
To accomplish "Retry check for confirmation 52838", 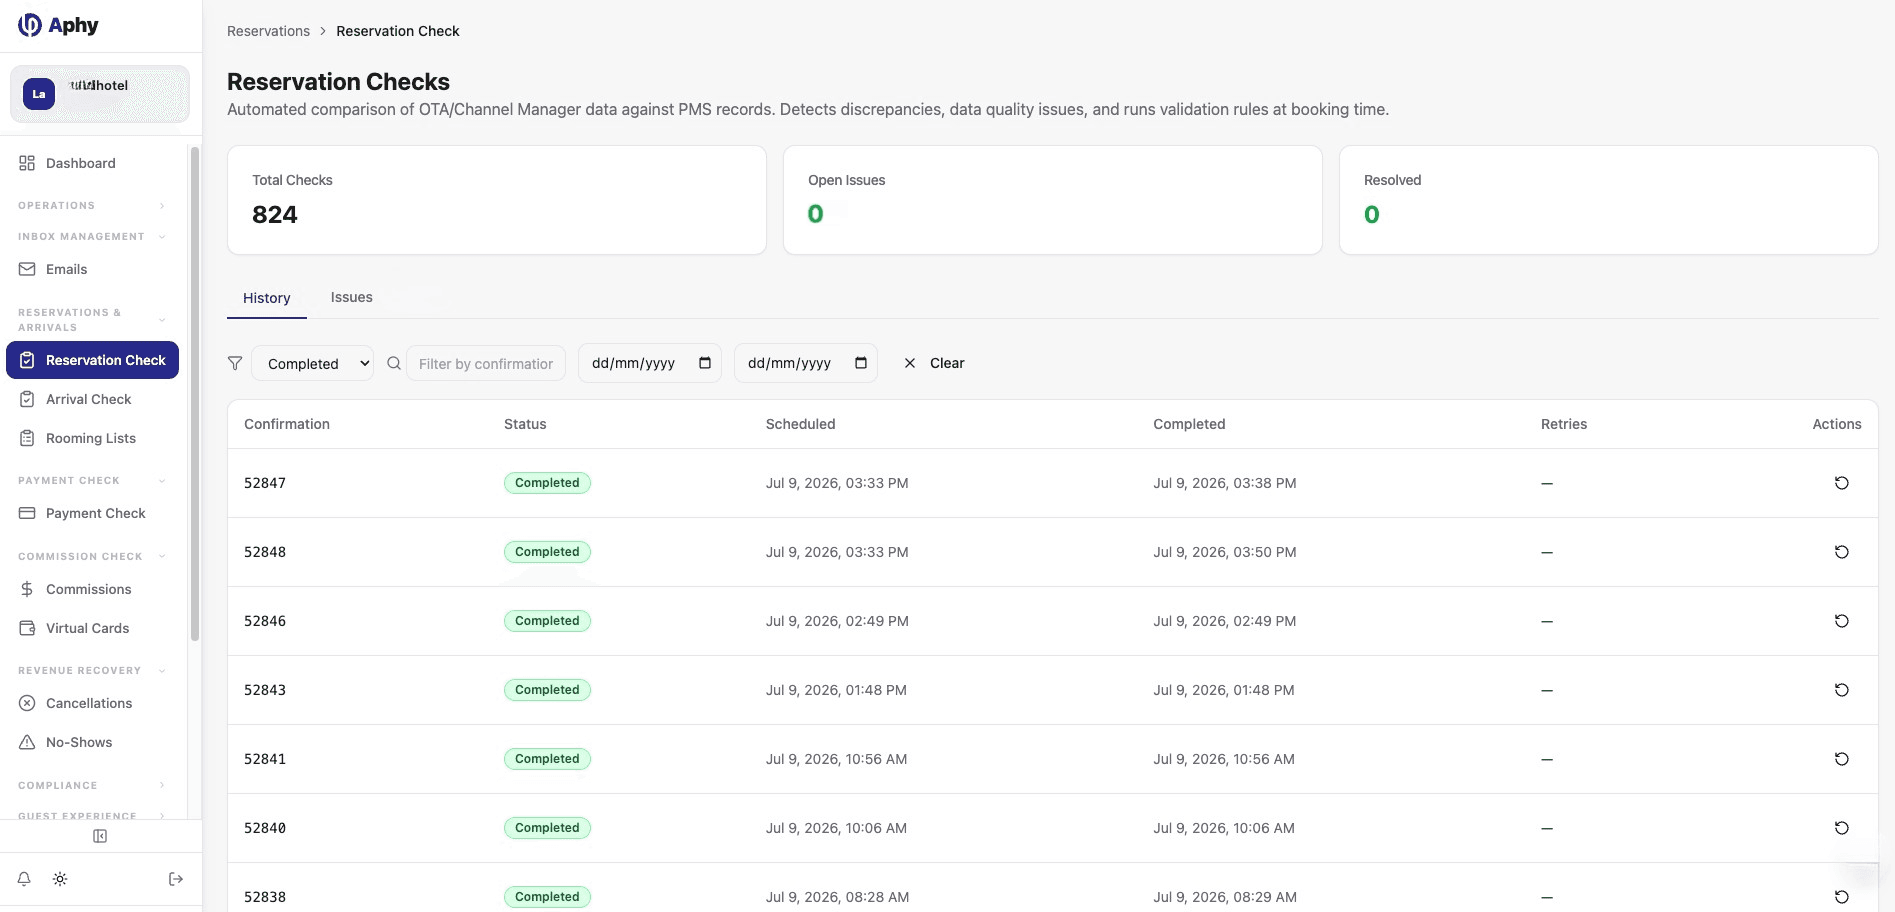I will coord(1841,897).
